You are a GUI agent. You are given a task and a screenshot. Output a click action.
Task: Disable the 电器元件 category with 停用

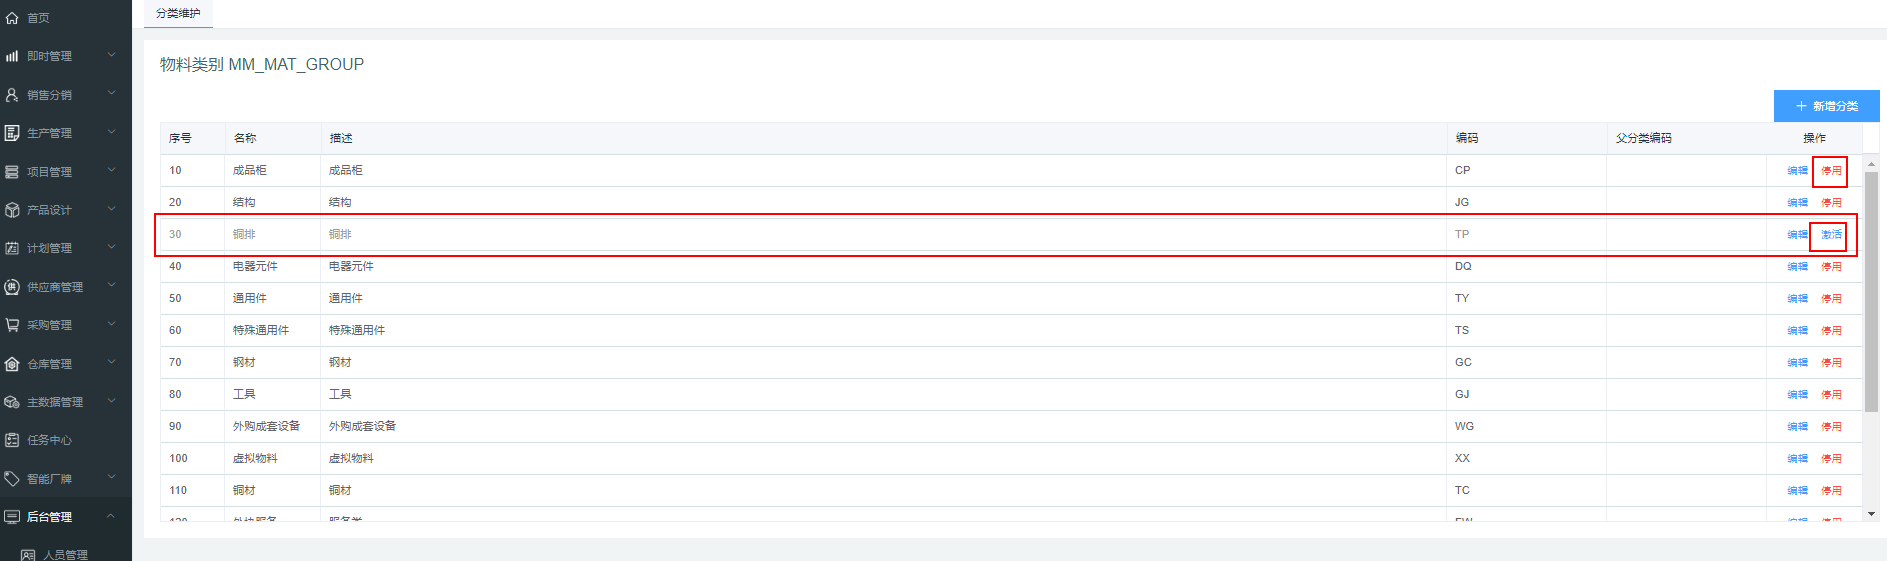[x=1831, y=267]
